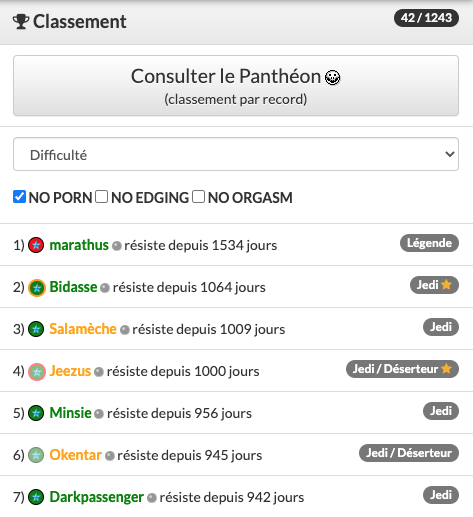Viewport: 473px width, 517px height.
Task: Open Darkpassenger's profile link
Action: 97,497
